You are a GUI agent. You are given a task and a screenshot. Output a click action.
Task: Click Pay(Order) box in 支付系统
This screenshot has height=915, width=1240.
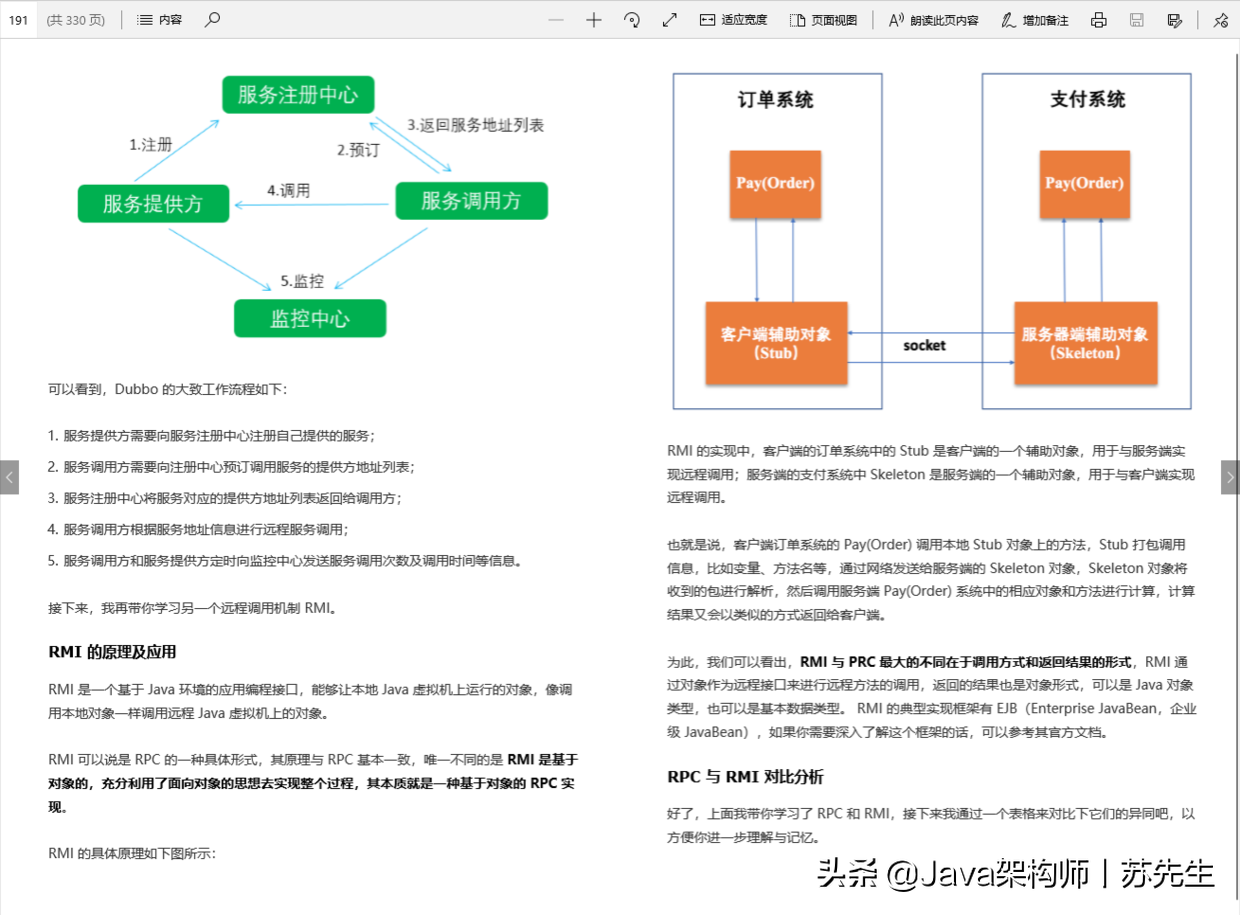point(1085,184)
